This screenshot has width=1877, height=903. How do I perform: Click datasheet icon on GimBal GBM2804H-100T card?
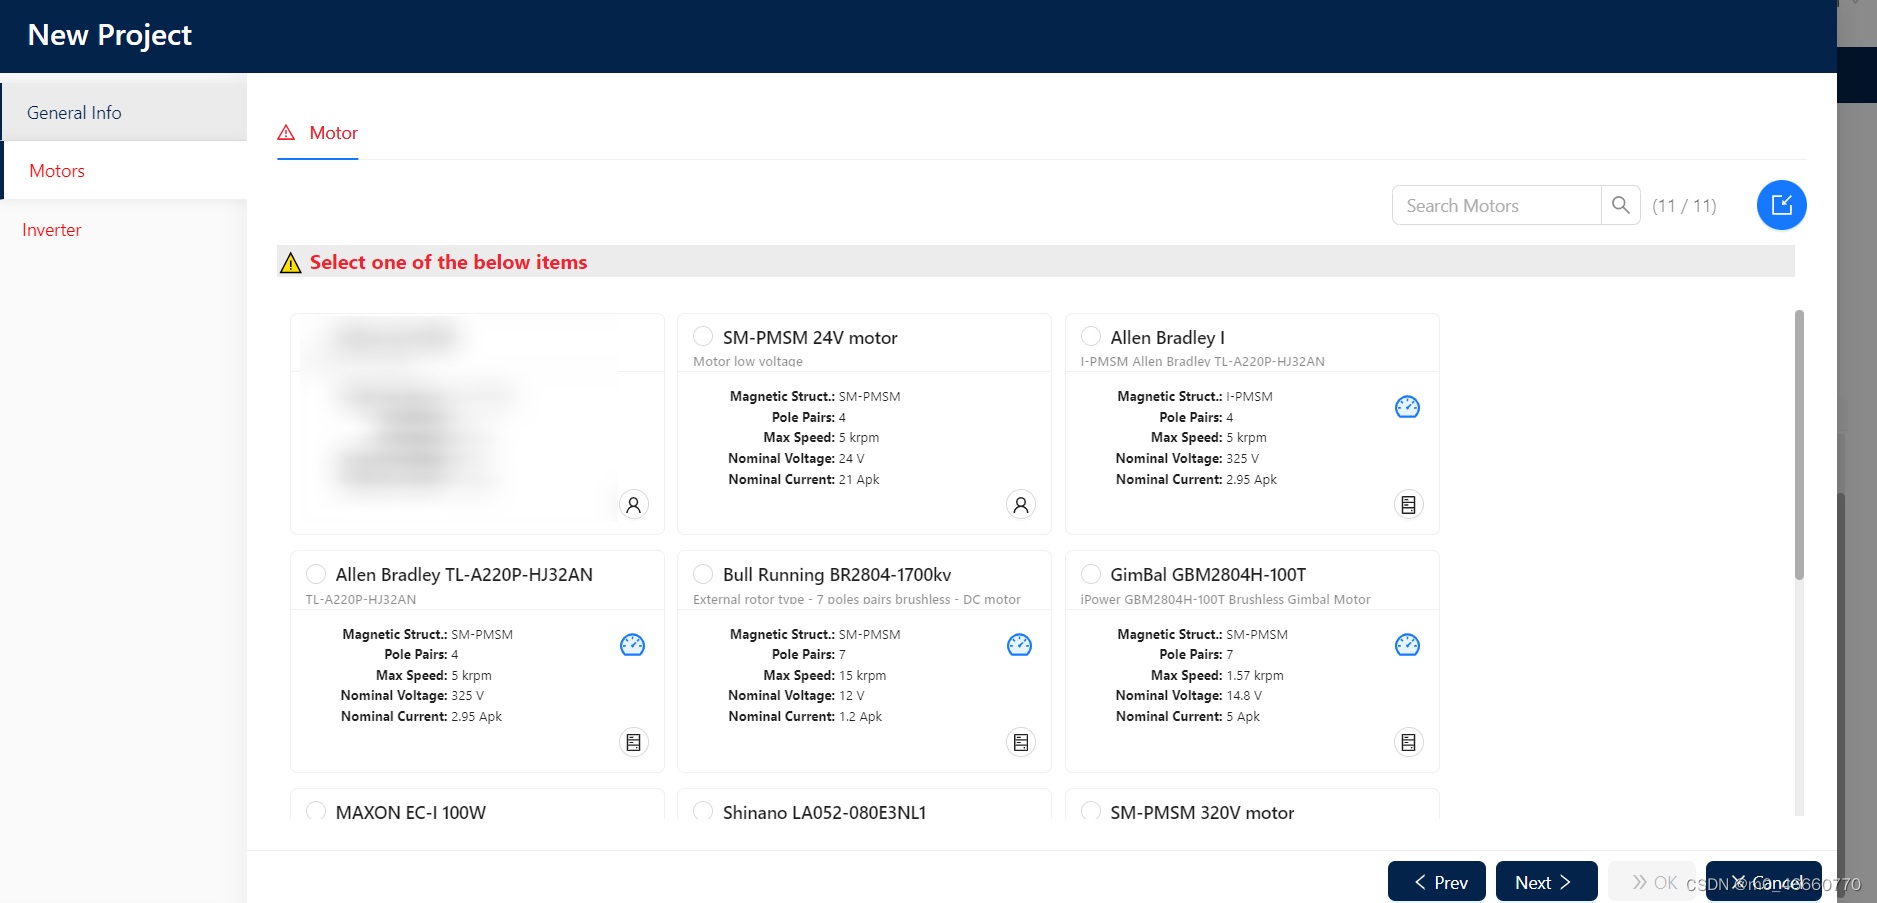coord(1408,742)
